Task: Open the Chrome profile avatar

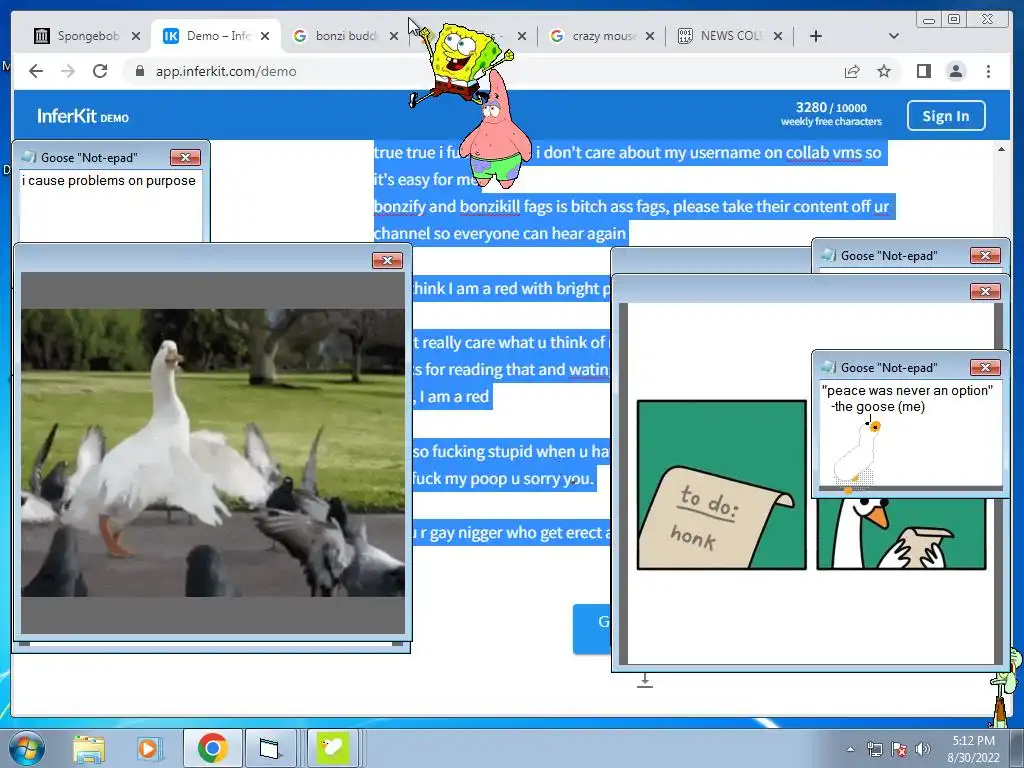Action: click(955, 71)
